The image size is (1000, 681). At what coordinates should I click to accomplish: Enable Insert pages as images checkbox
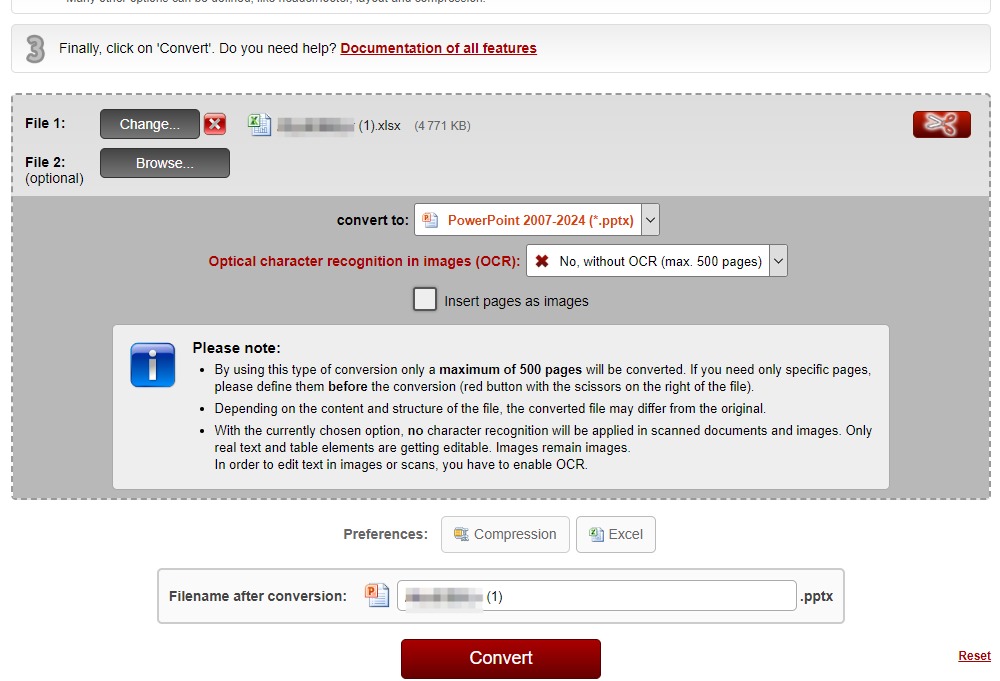click(425, 299)
